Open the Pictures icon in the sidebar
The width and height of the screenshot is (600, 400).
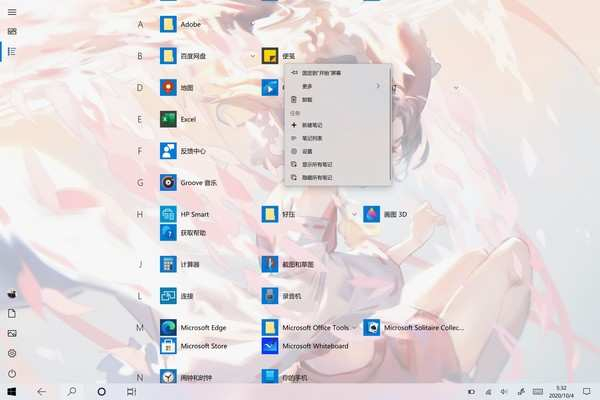tap(12, 333)
